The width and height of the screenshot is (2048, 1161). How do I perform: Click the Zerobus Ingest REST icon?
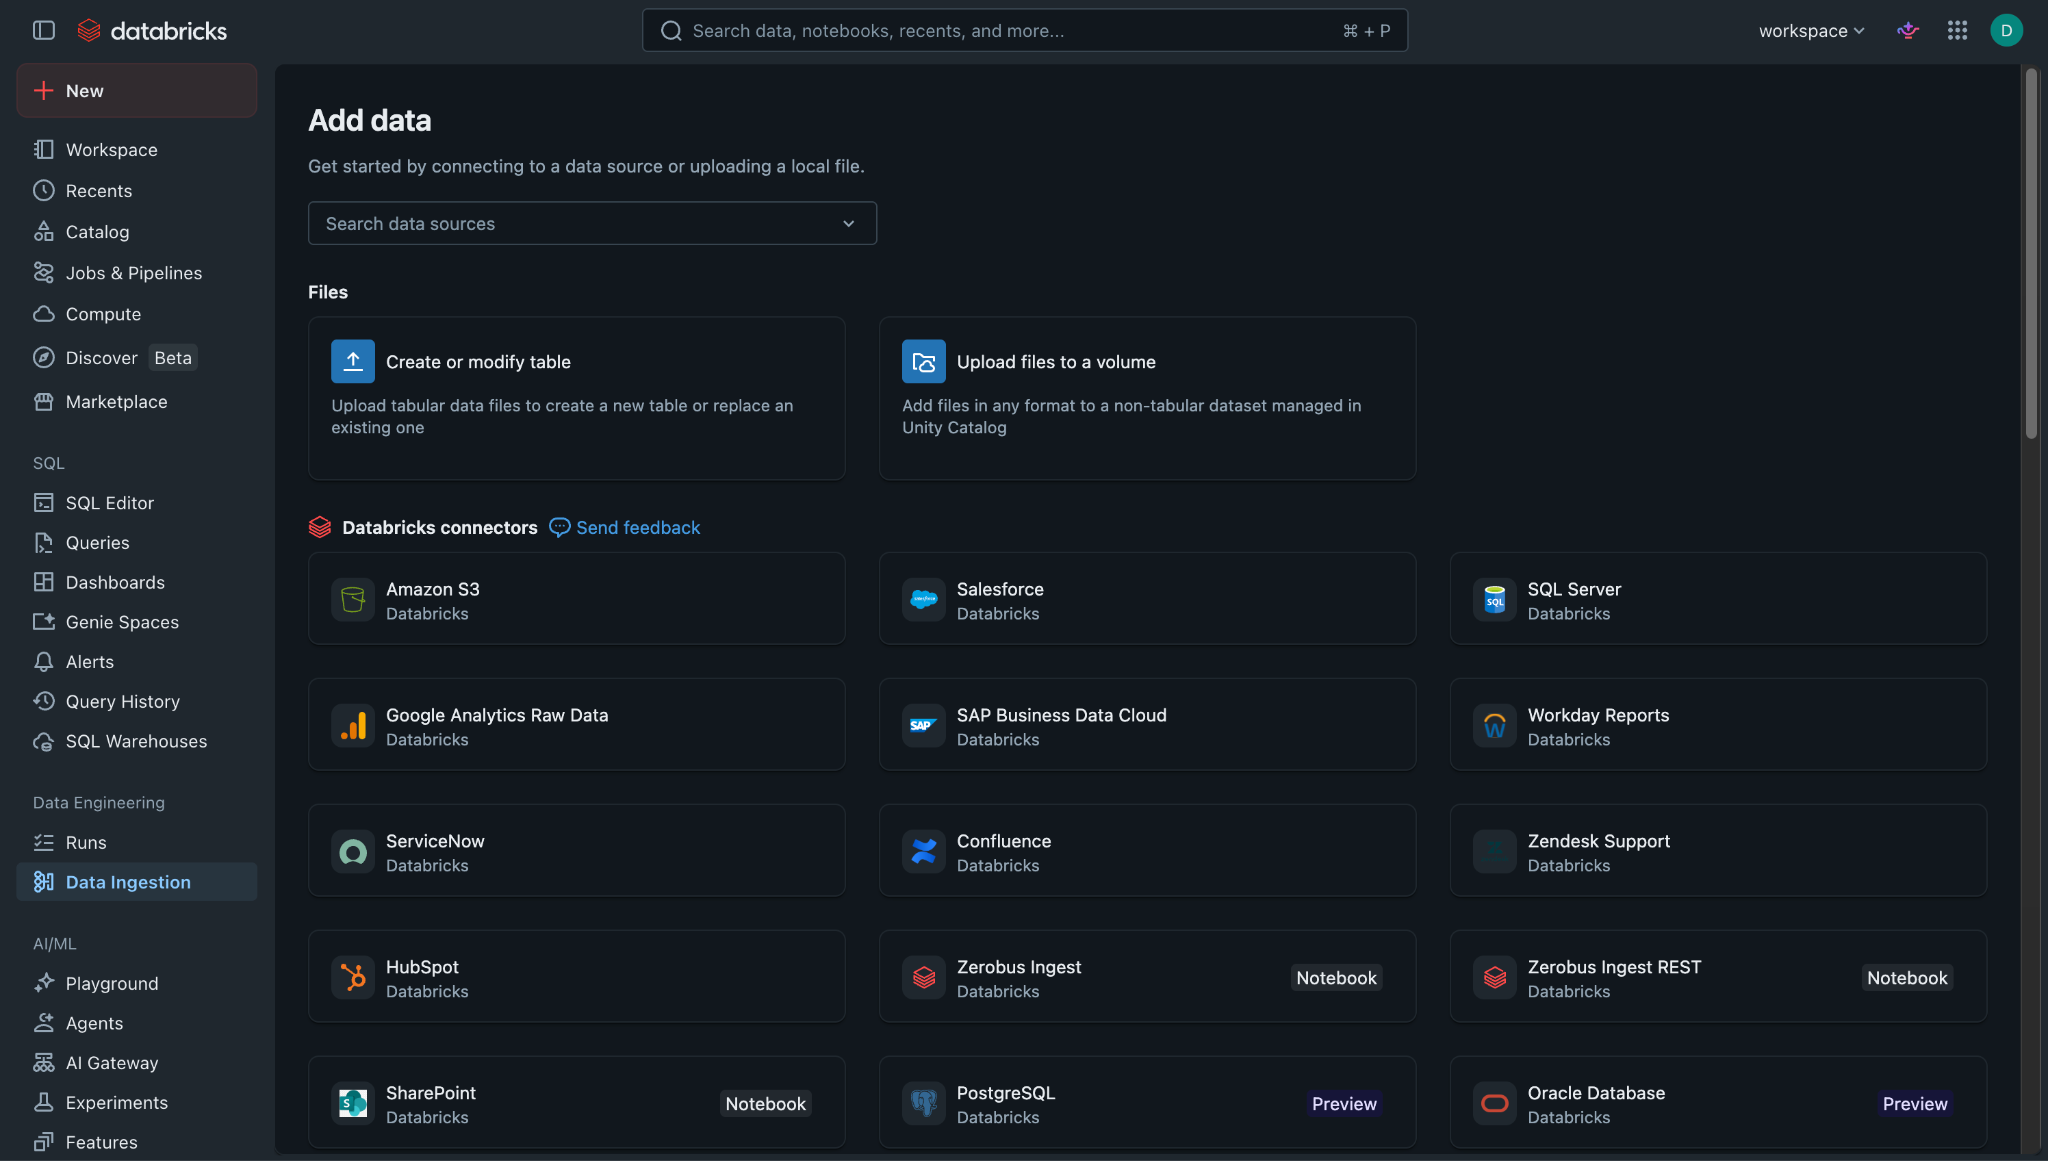point(1495,978)
